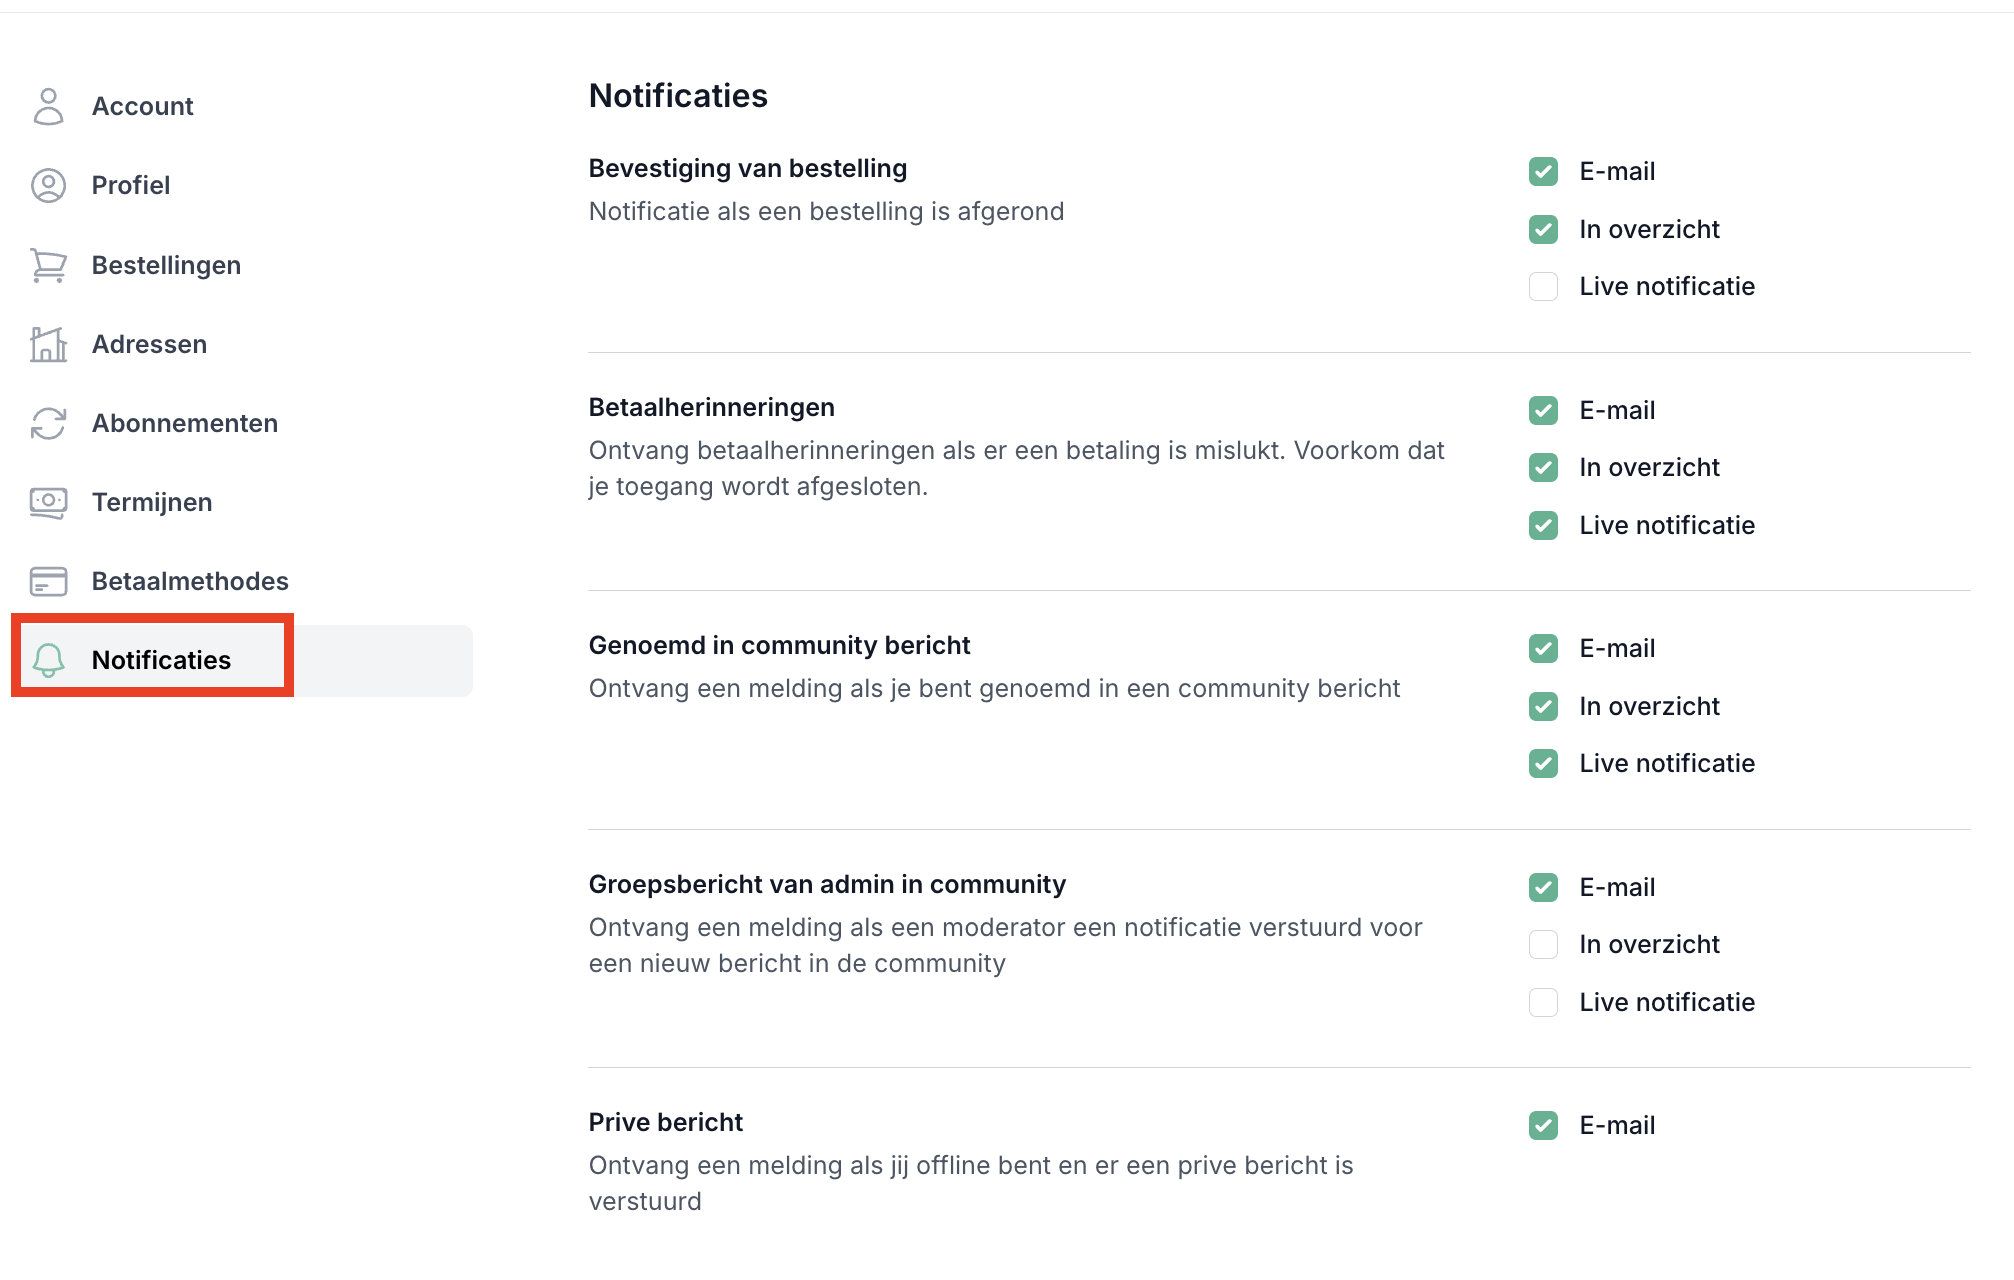Enable In overzicht for Groepsbericht van admin
2014x1280 pixels.
(1543, 945)
